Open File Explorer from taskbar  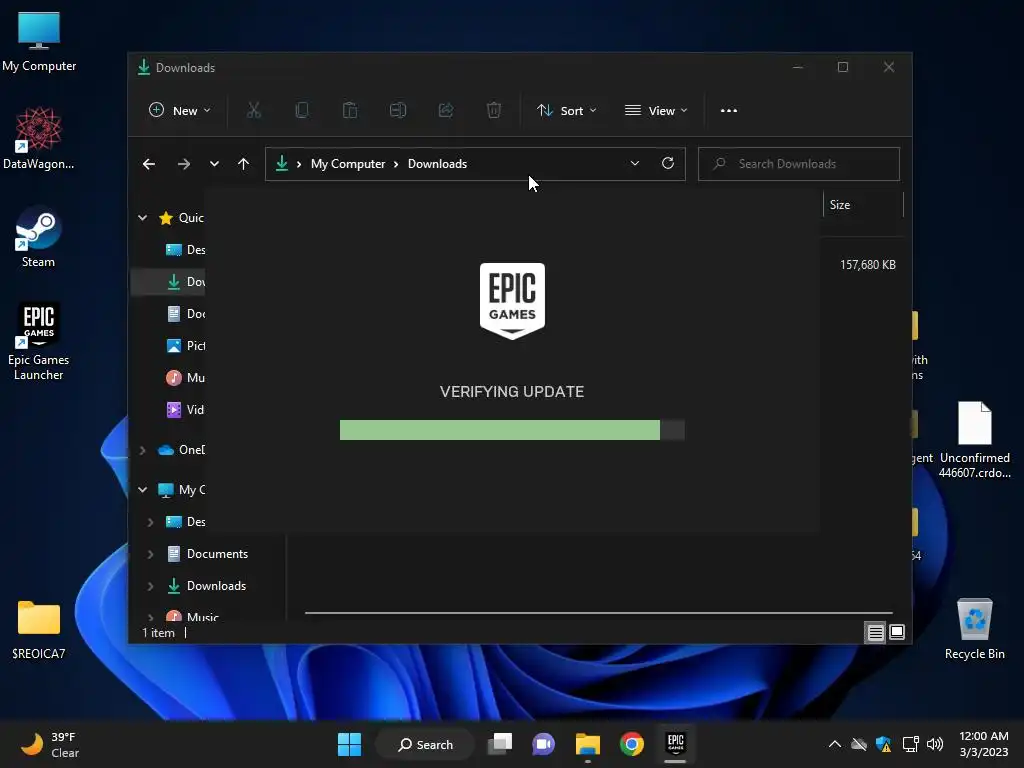588,744
